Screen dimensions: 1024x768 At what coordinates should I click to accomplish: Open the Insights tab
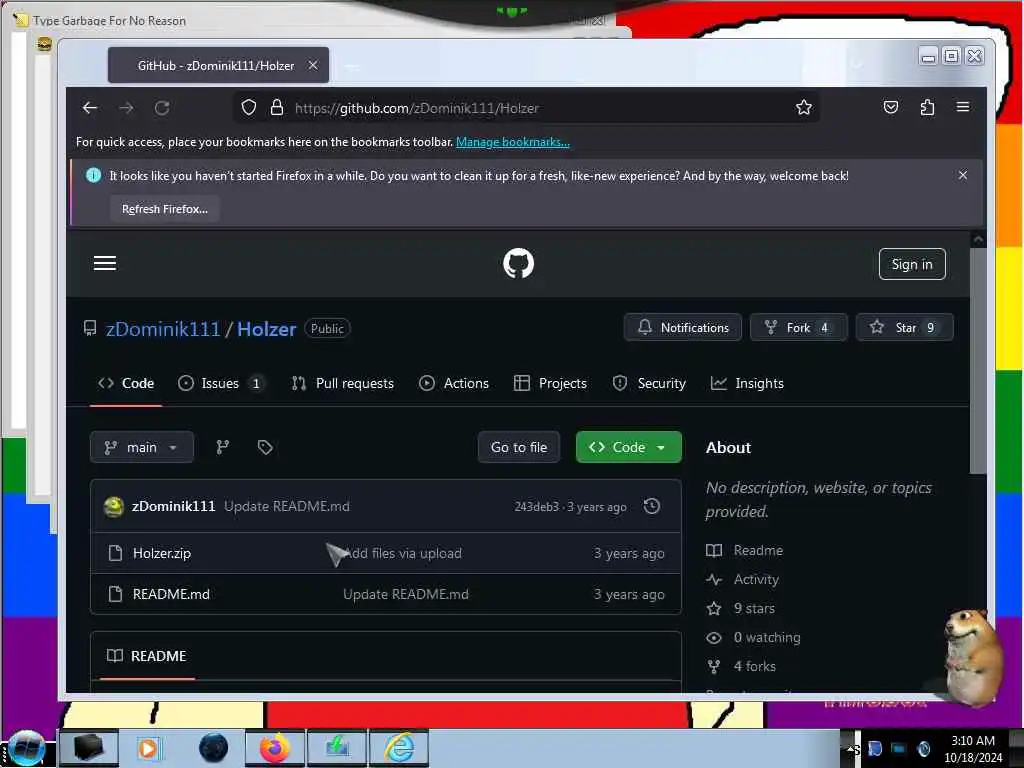[x=747, y=383]
